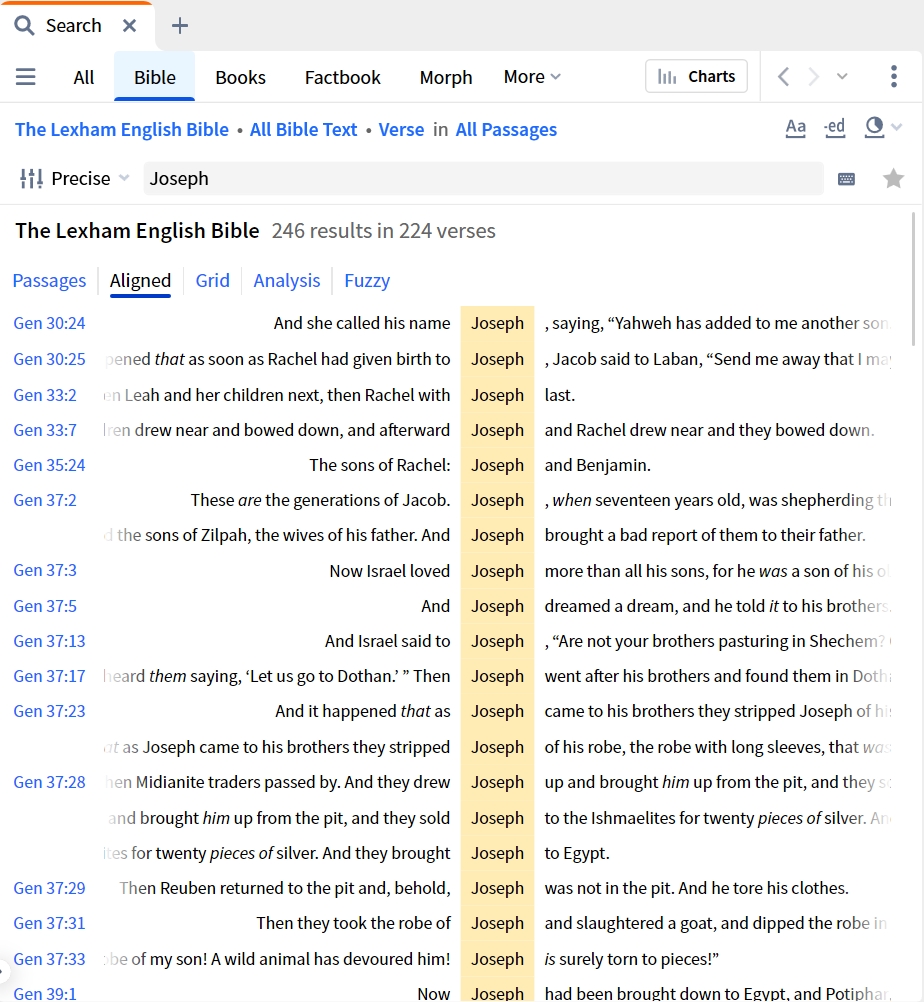
Task: Expand the More search types menu
Action: 532,77
